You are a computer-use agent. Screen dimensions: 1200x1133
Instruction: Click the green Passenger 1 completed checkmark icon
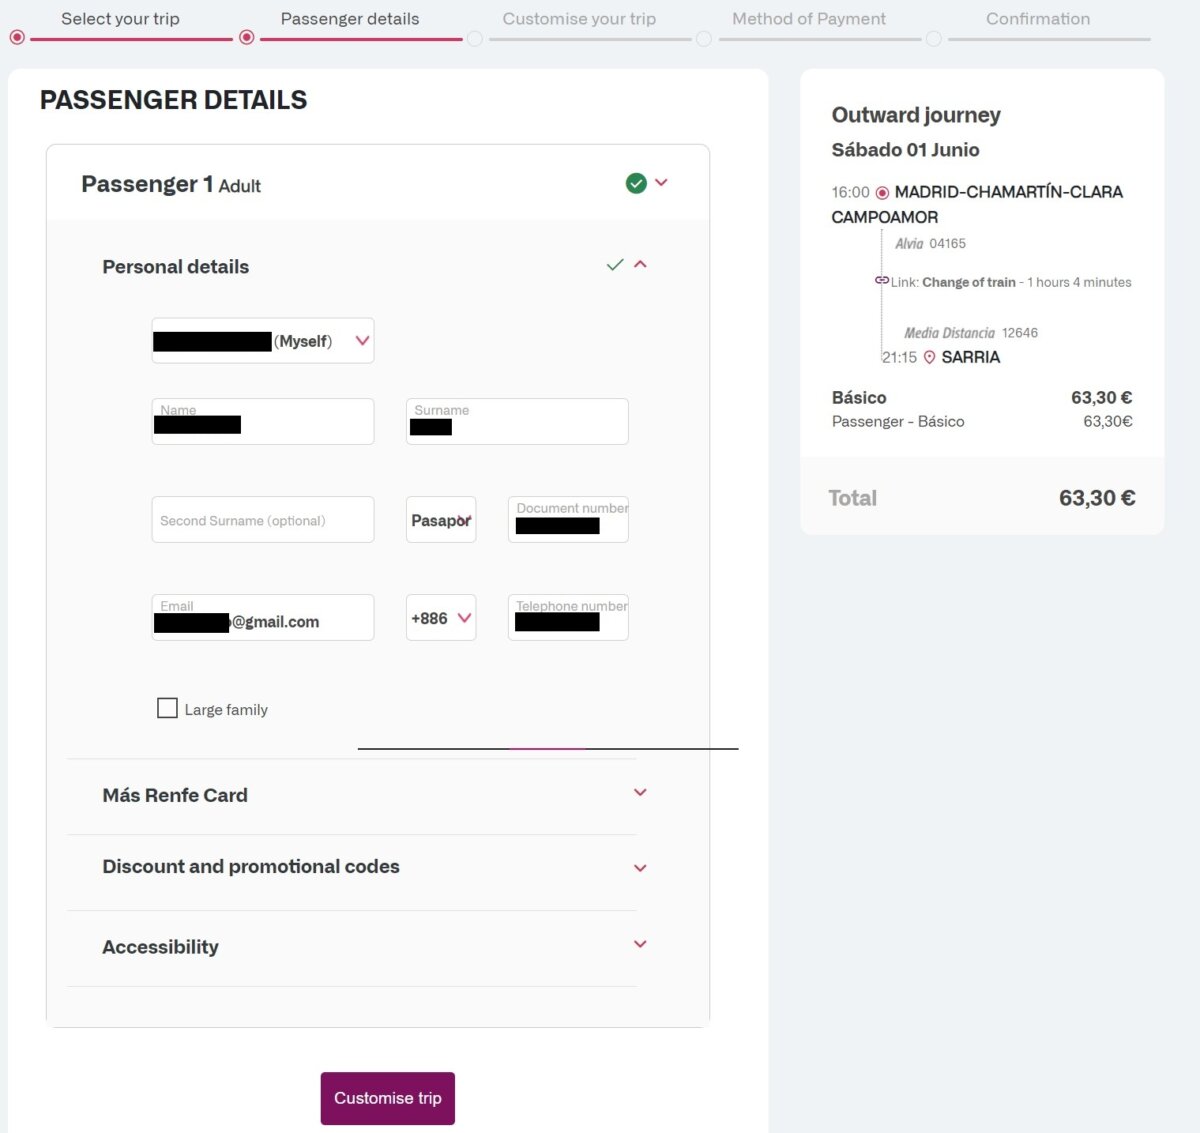(636, 183)
